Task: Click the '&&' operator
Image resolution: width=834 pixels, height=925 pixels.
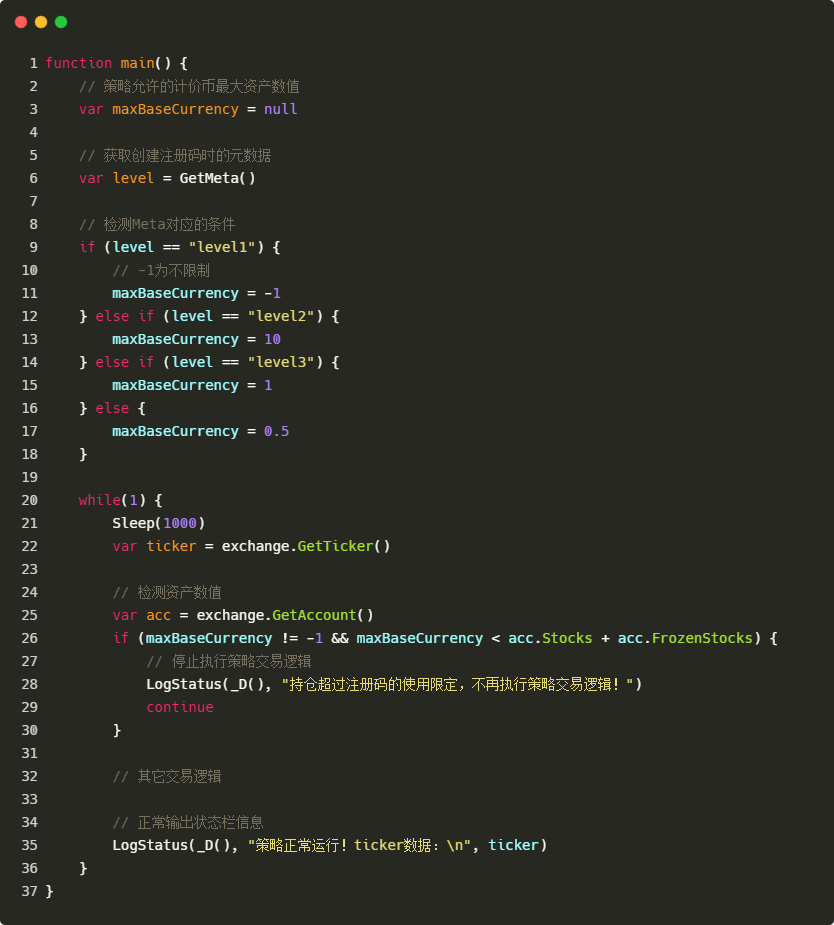Action: (x=340, y=638)
